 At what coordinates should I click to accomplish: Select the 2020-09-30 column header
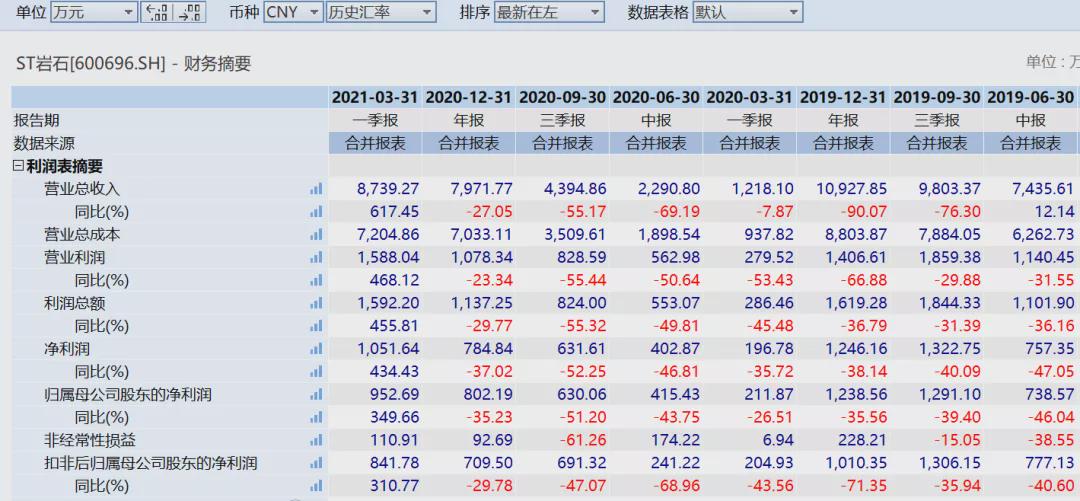pyautogui.click(x=562, y=97)
